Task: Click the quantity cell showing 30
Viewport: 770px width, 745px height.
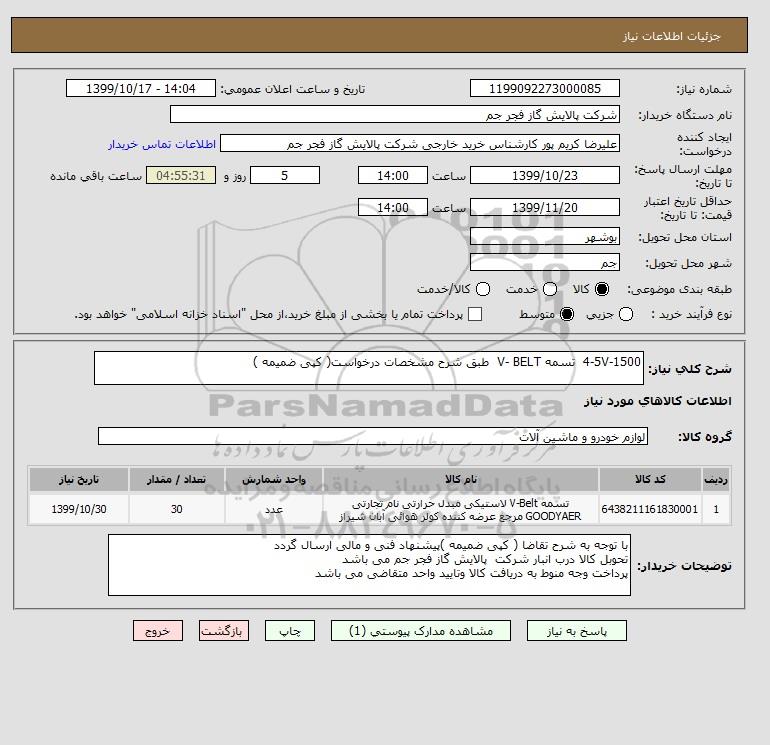Action: [x=177, y=509]
